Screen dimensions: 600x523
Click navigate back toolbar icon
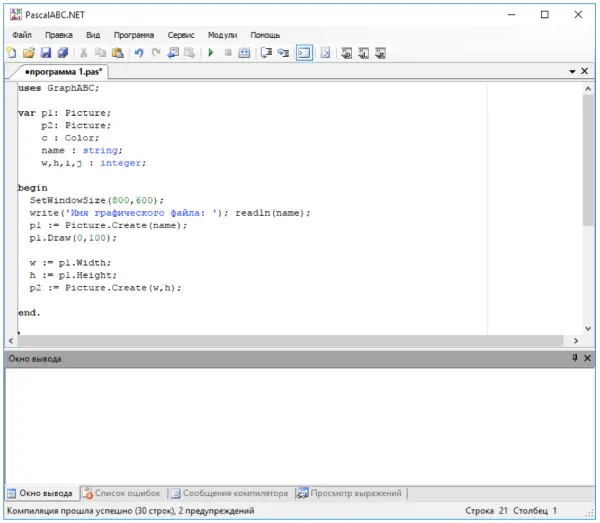click(x=173, y=53)
